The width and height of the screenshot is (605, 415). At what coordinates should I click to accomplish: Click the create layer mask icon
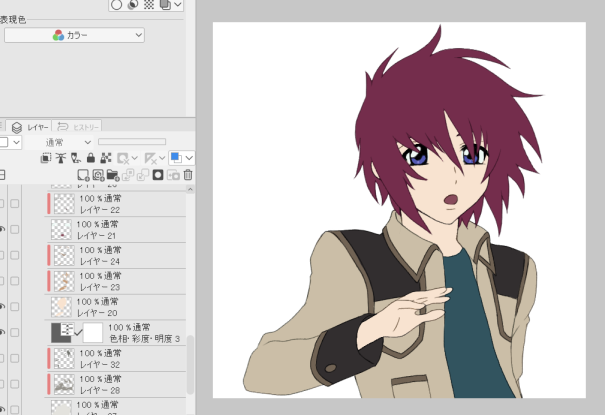coord(158,175)
